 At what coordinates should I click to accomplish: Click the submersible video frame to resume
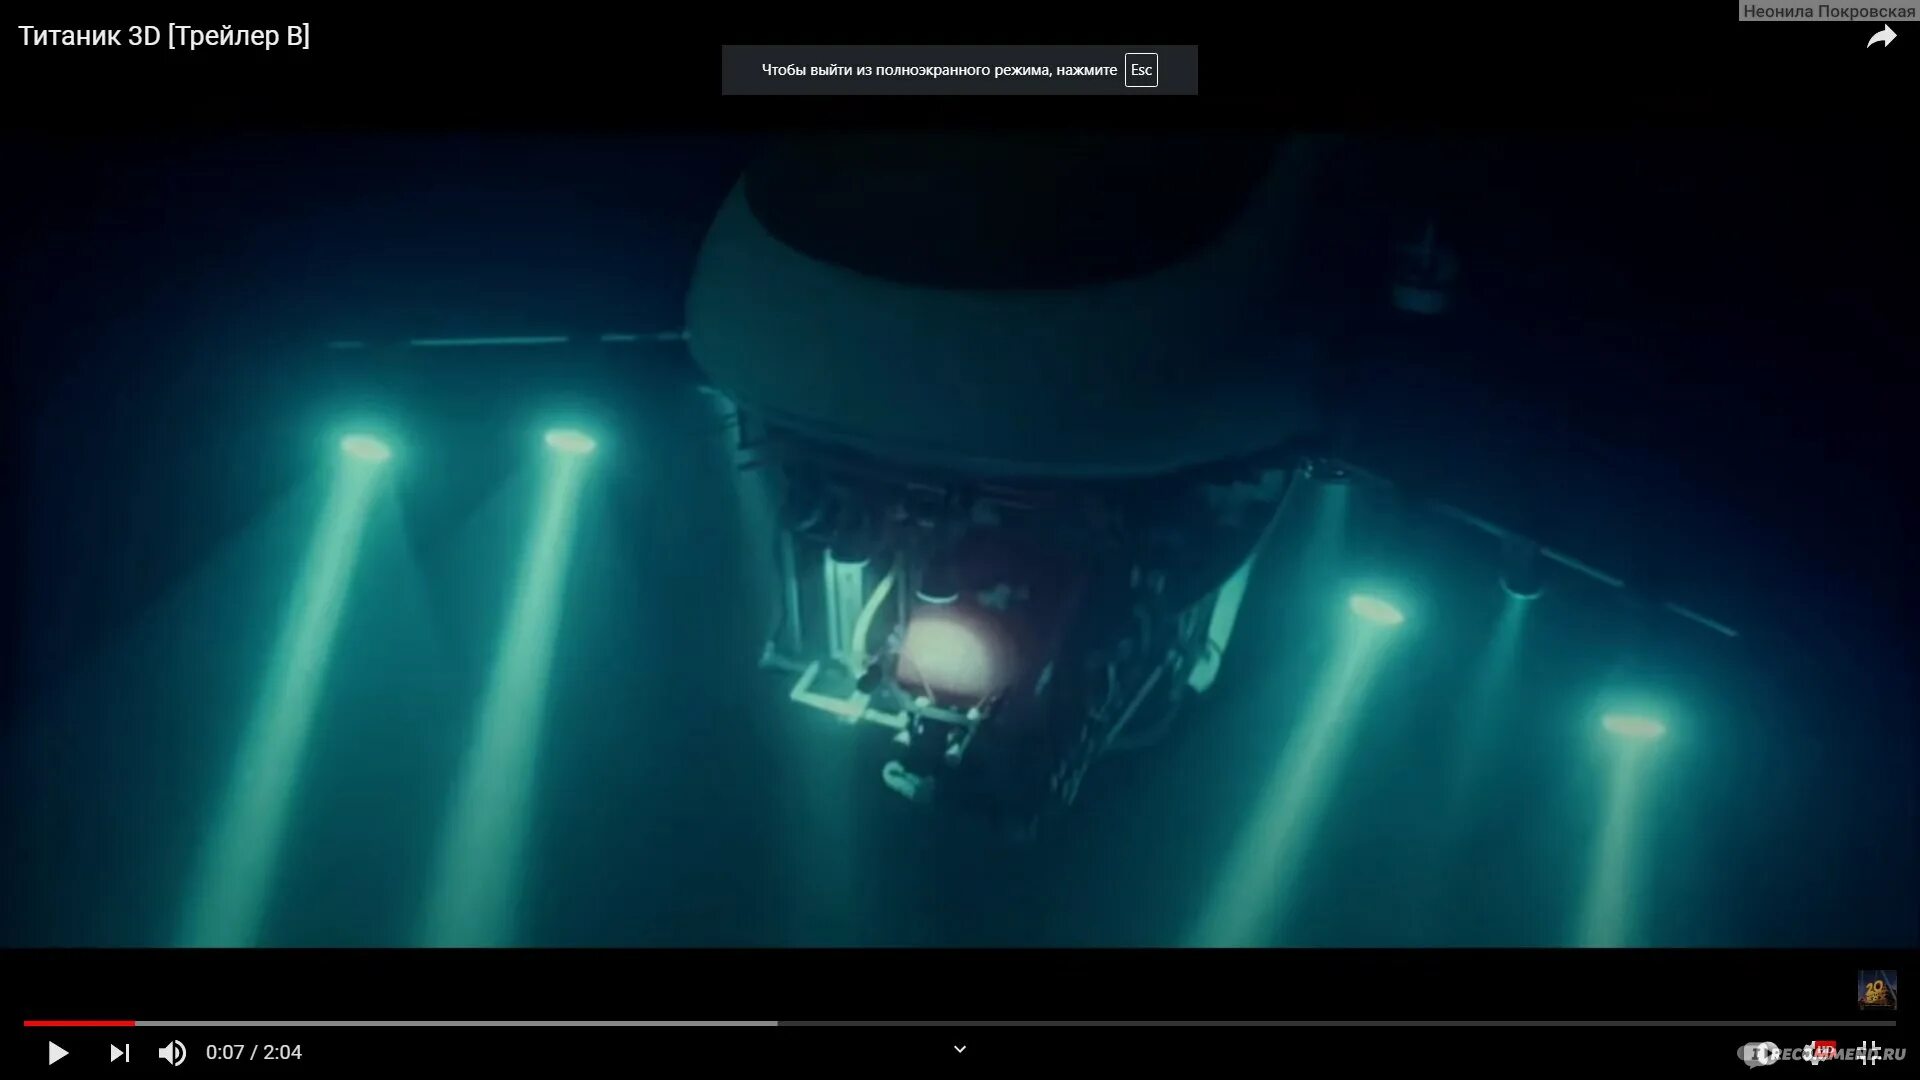(960, 540)
